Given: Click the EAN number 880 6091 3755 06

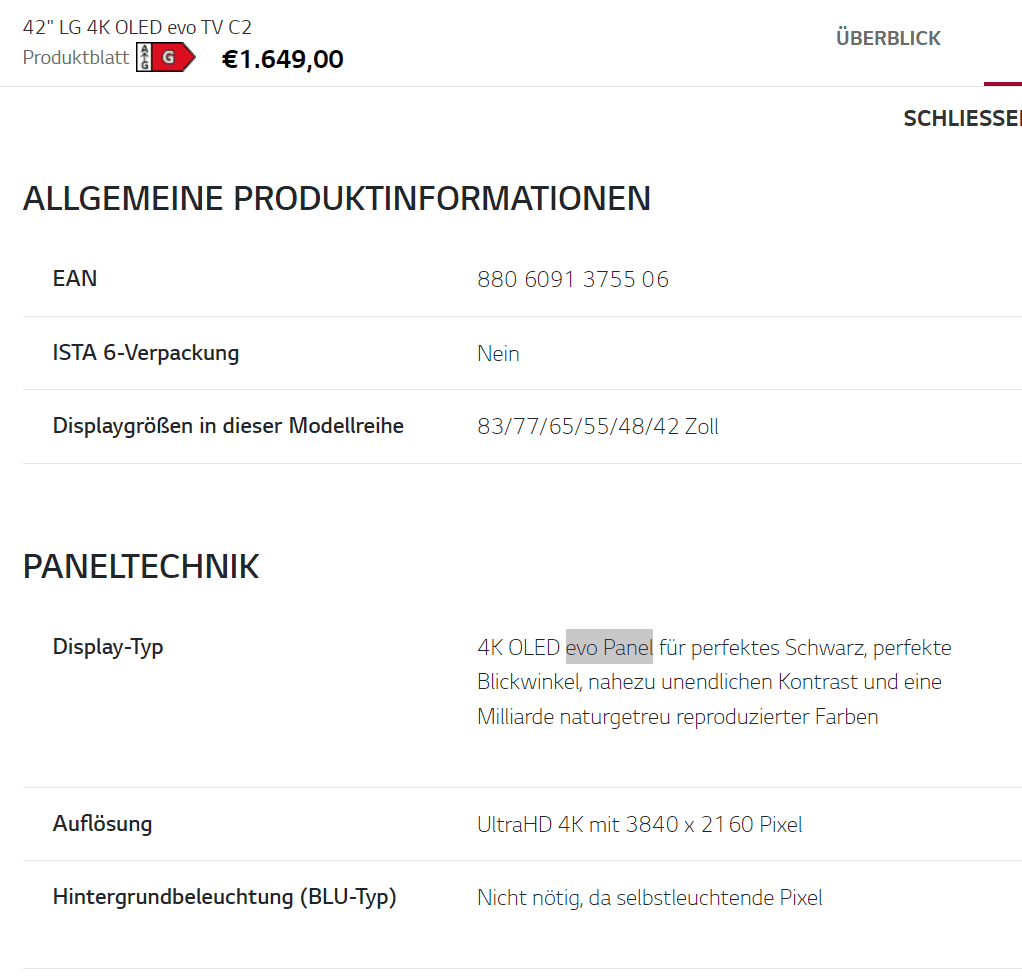Looking at the screenshot, I should (x=573, y=279).
